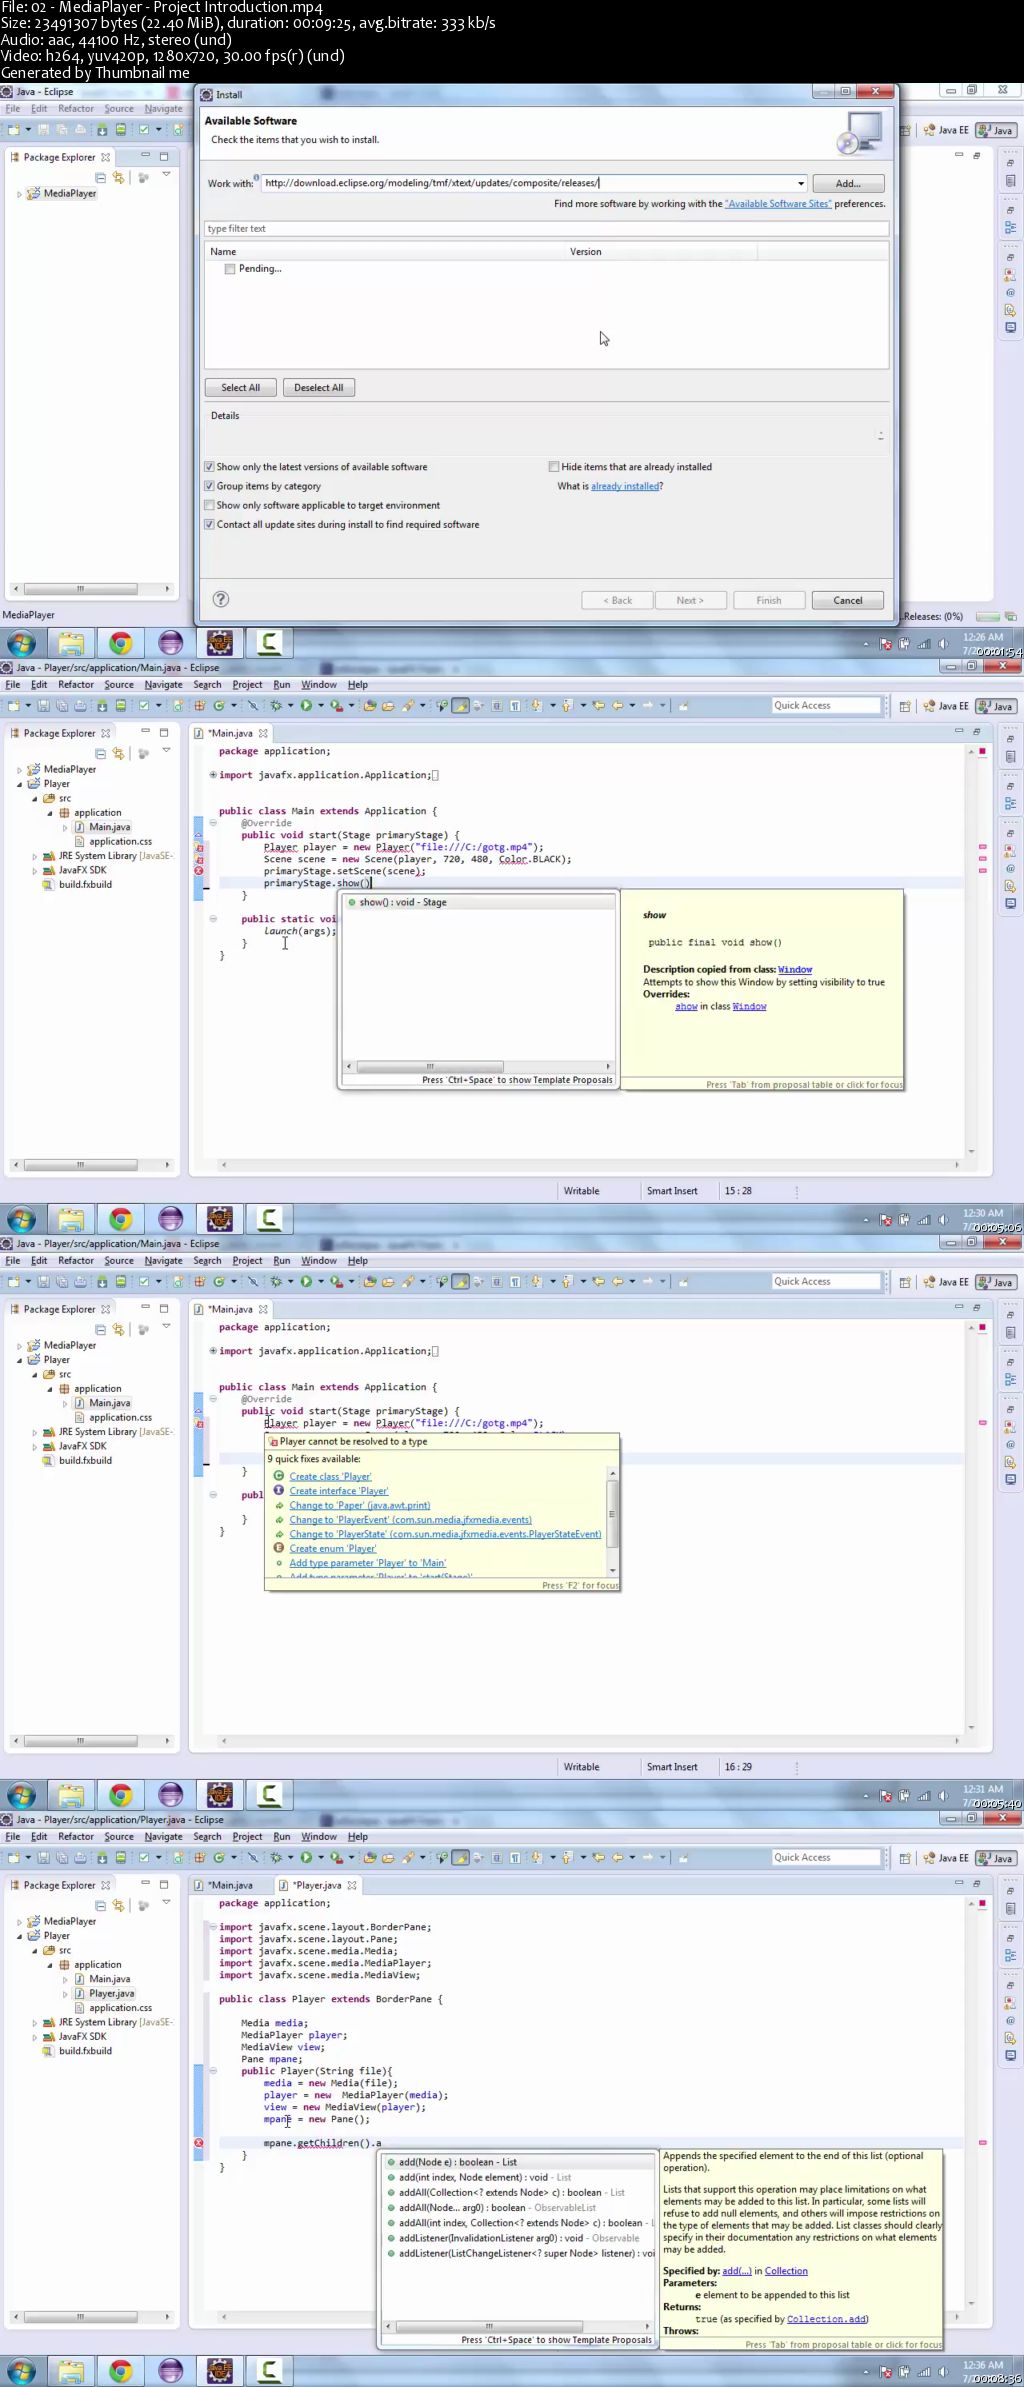The image size is (1024, 2387).
Task: Click the help question mark icon in Install dialog
Action: 221,599
